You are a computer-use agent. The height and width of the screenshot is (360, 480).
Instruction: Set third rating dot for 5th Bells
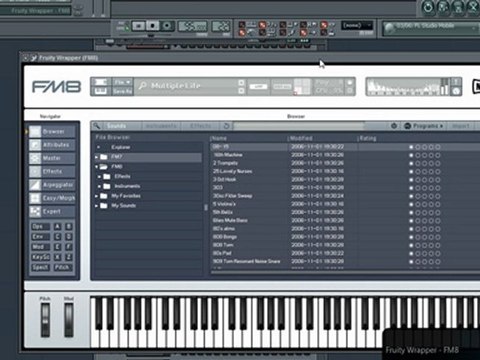click(424, 212)
